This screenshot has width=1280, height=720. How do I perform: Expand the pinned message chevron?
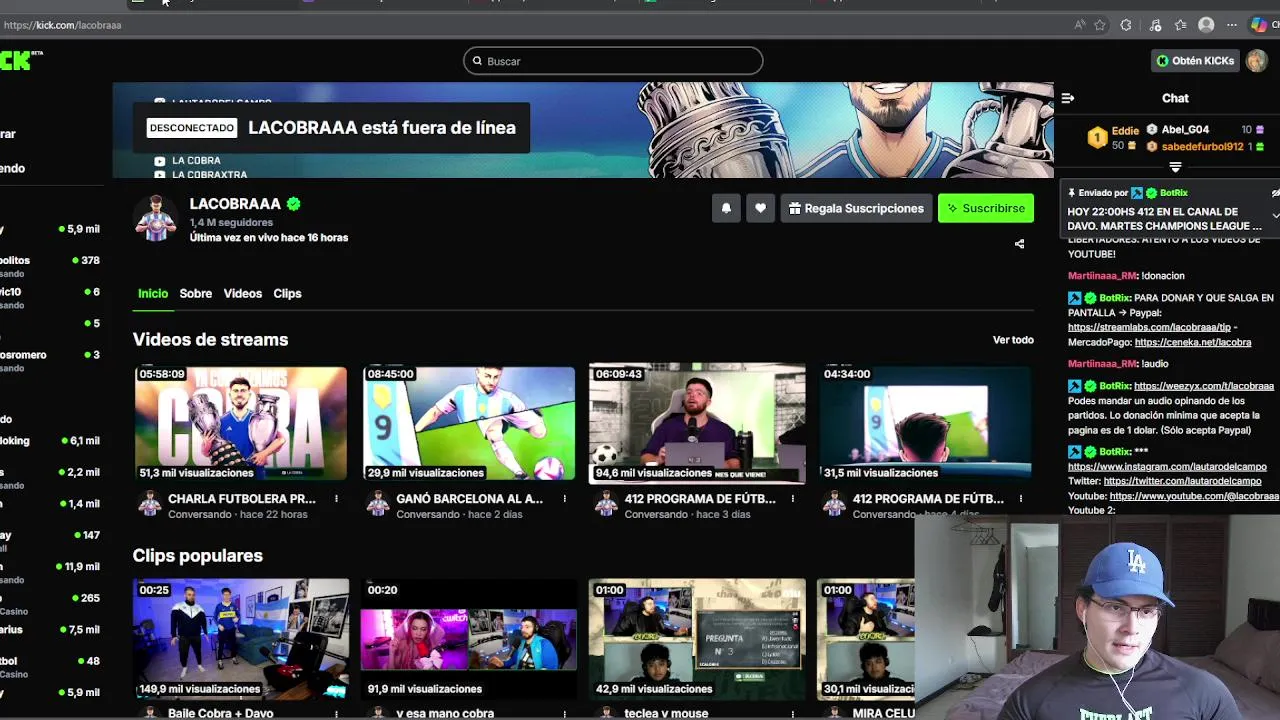point(1276,215)
